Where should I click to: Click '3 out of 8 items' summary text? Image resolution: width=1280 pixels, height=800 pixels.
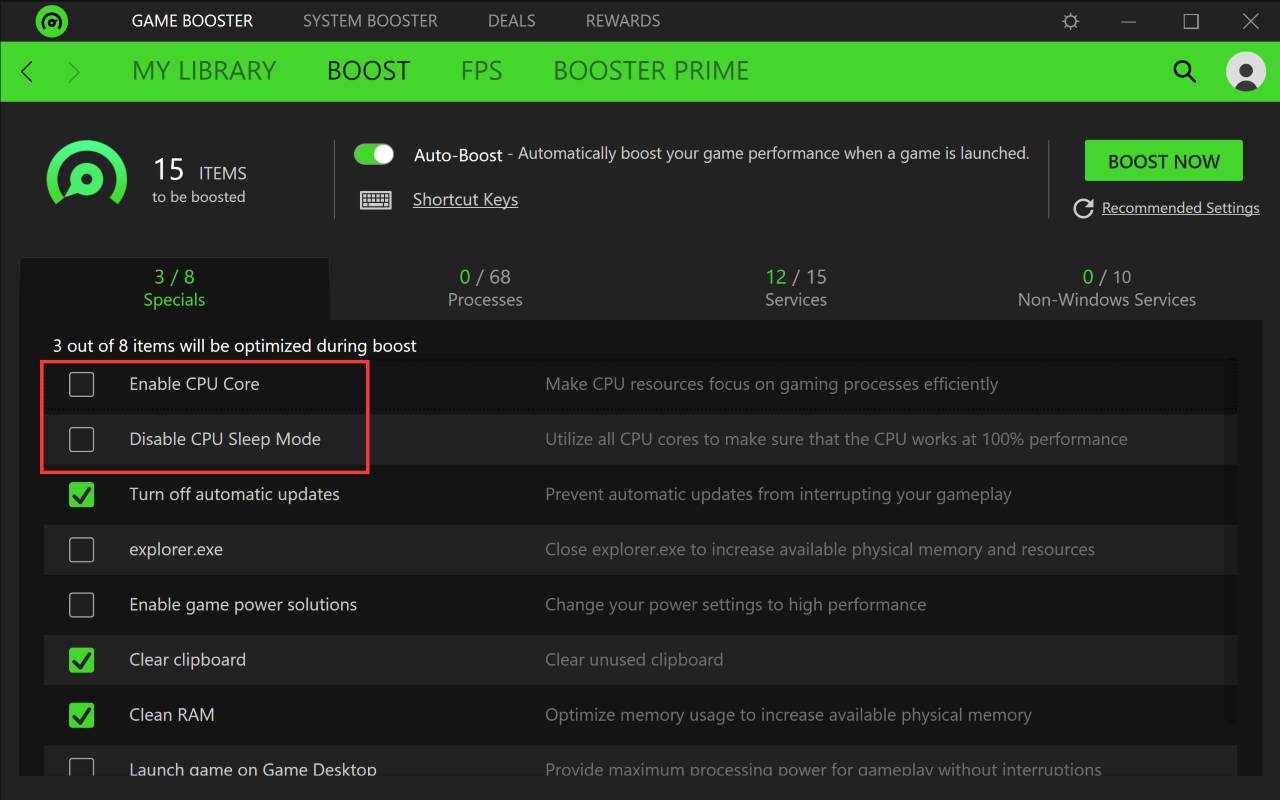click(x=235, y=346)
